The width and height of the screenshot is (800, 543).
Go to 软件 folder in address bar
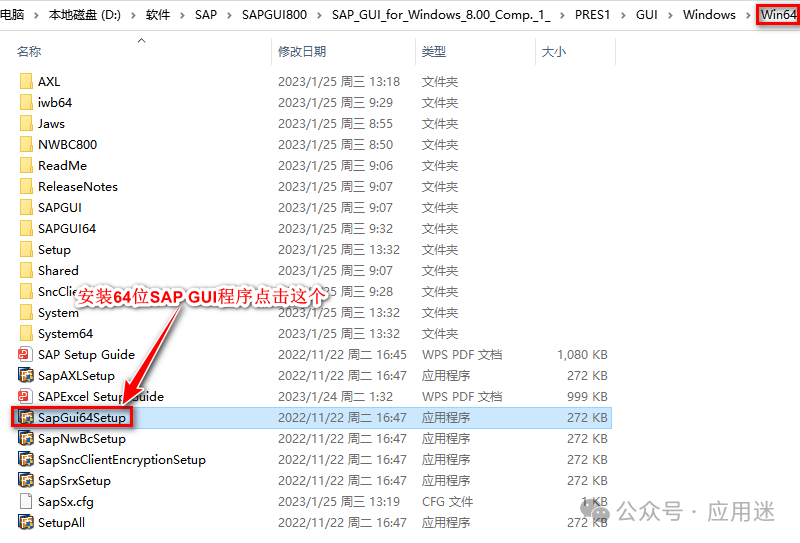[x=158, y=15]
